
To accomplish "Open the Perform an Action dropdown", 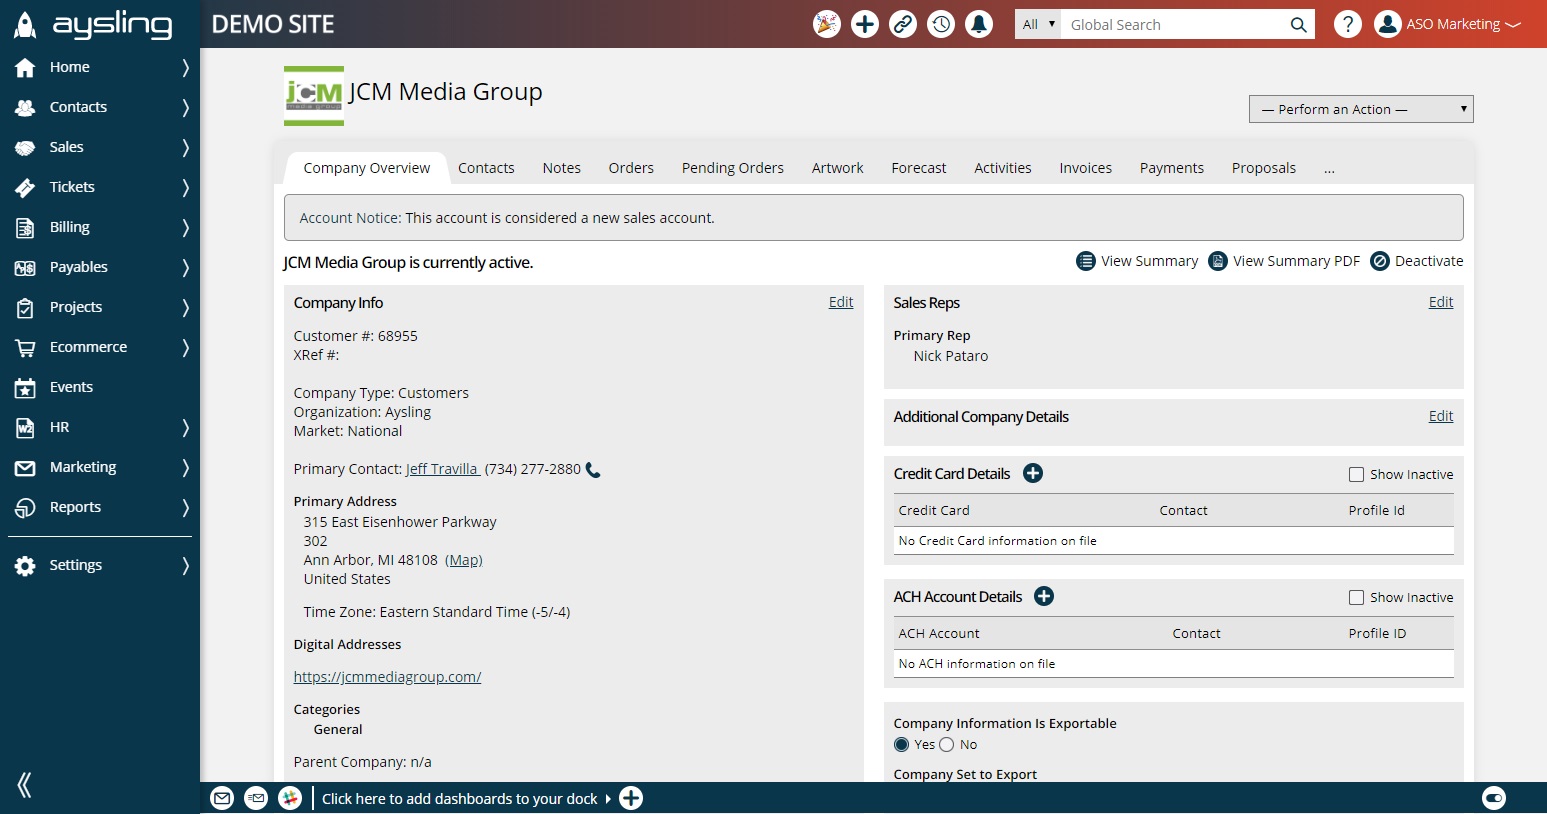I will (x=1361, y=109).
